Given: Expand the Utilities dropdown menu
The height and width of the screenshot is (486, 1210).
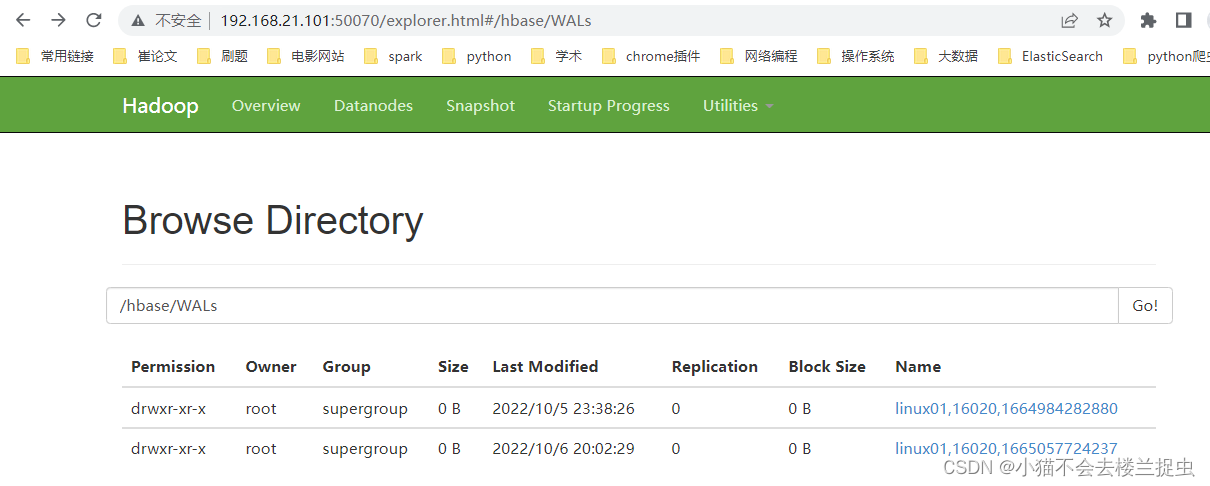Looking at the screenshot, I should [x=738, y=105].
